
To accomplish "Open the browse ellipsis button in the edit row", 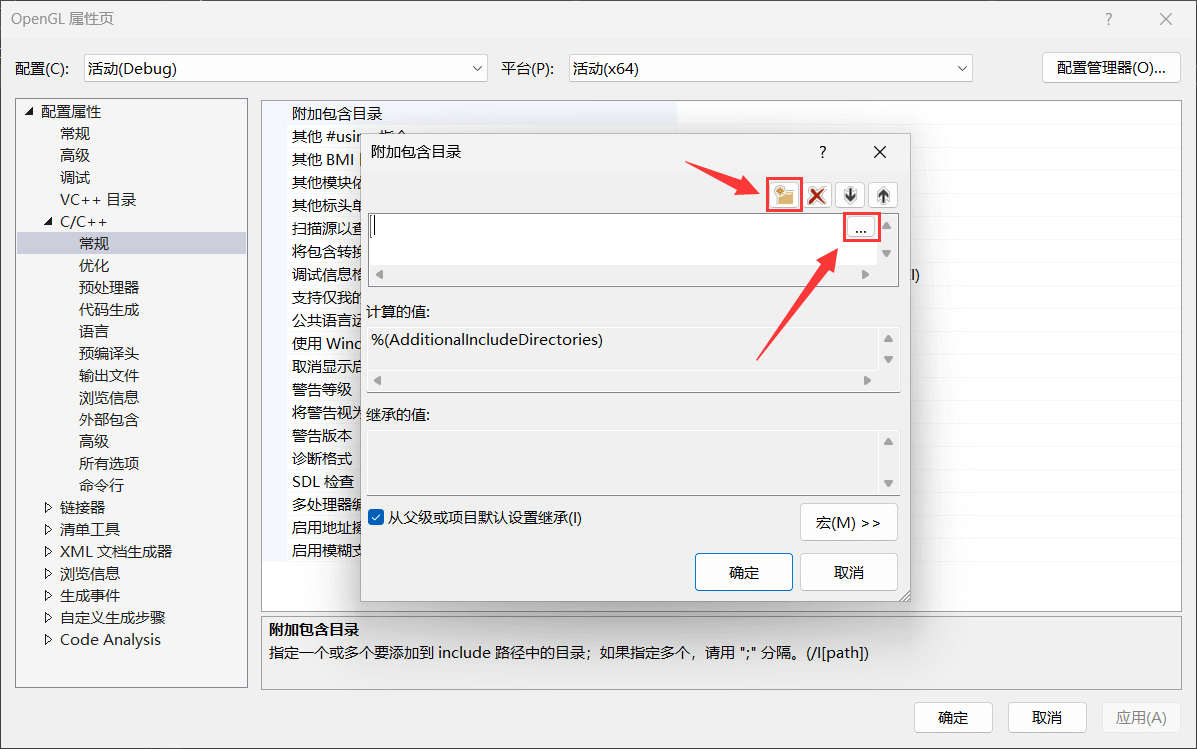I will (861, 228).
